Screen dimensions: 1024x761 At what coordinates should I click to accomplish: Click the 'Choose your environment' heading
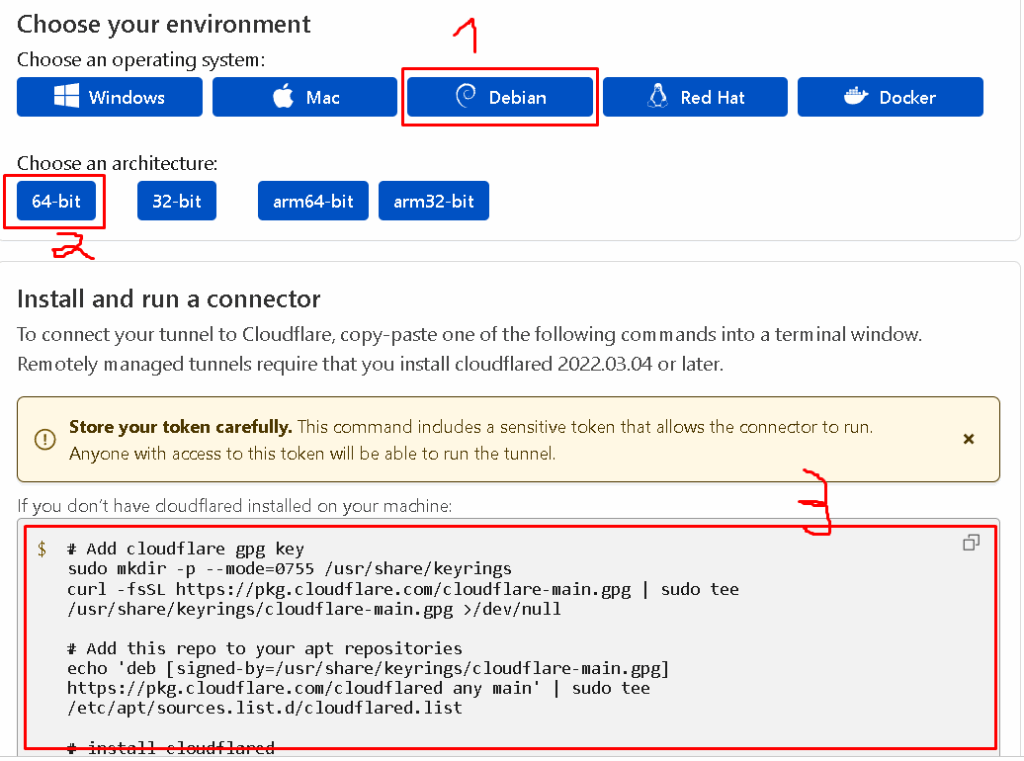(163, 25)
